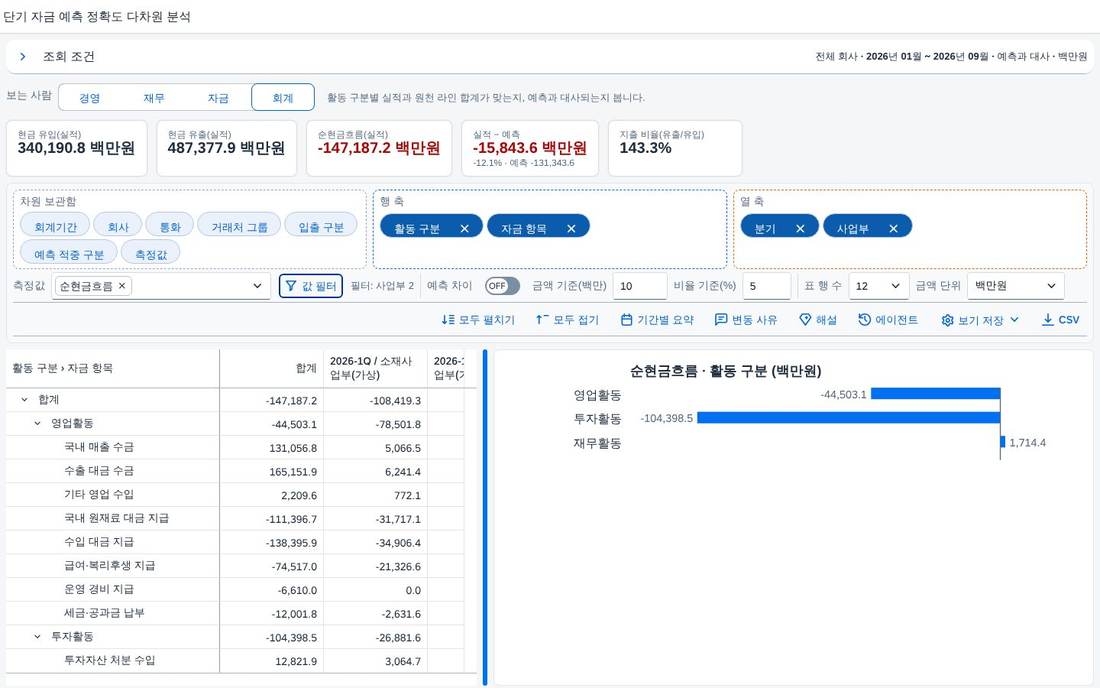1100x688 pixels.
Task: Collapse the 영업활동 tree row
Action: tap(37, 424)
